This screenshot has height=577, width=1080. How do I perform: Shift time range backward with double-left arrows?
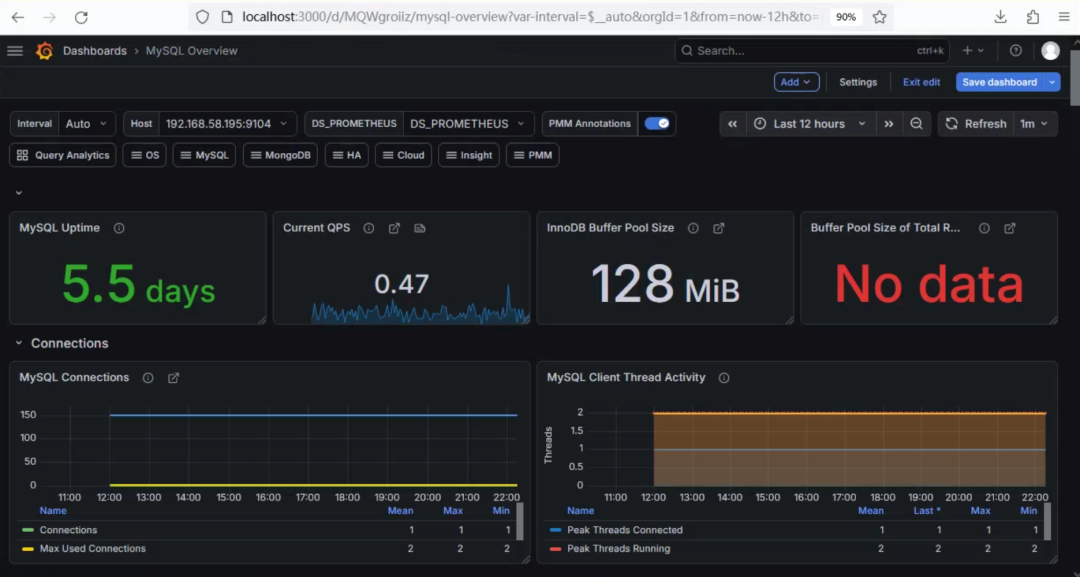tap(732, 124)
